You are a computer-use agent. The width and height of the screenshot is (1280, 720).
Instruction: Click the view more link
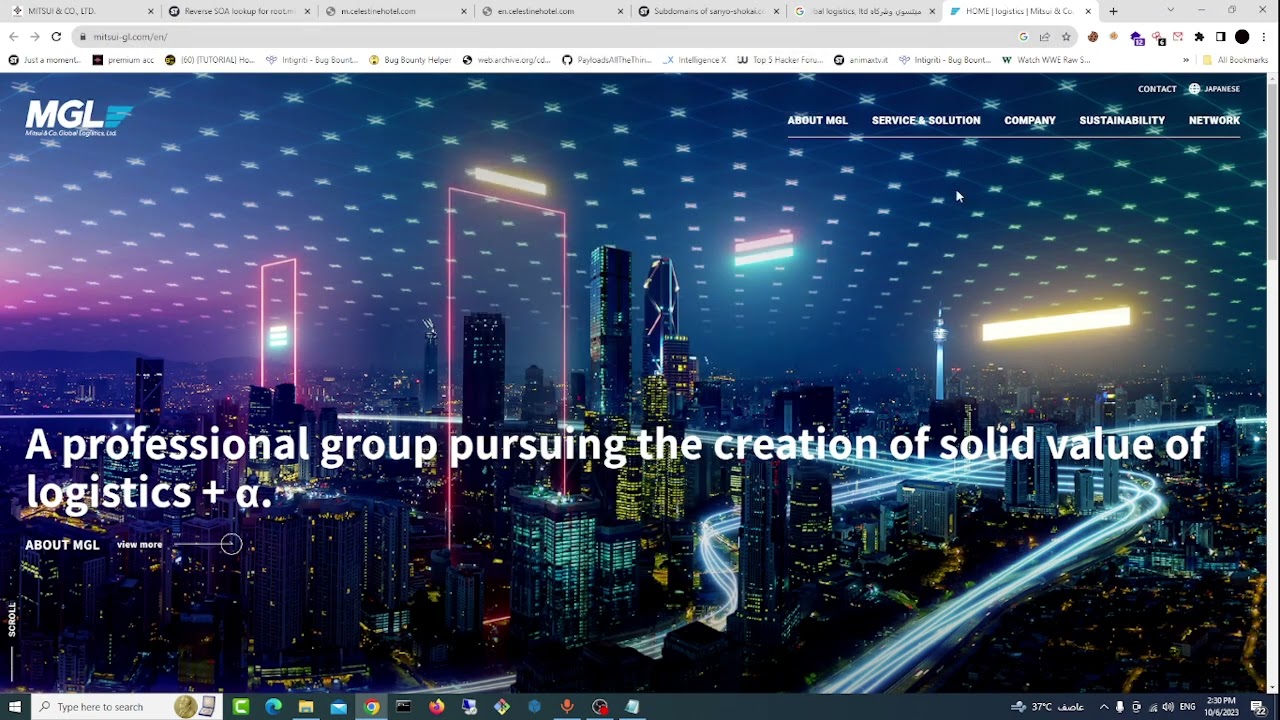139,545
